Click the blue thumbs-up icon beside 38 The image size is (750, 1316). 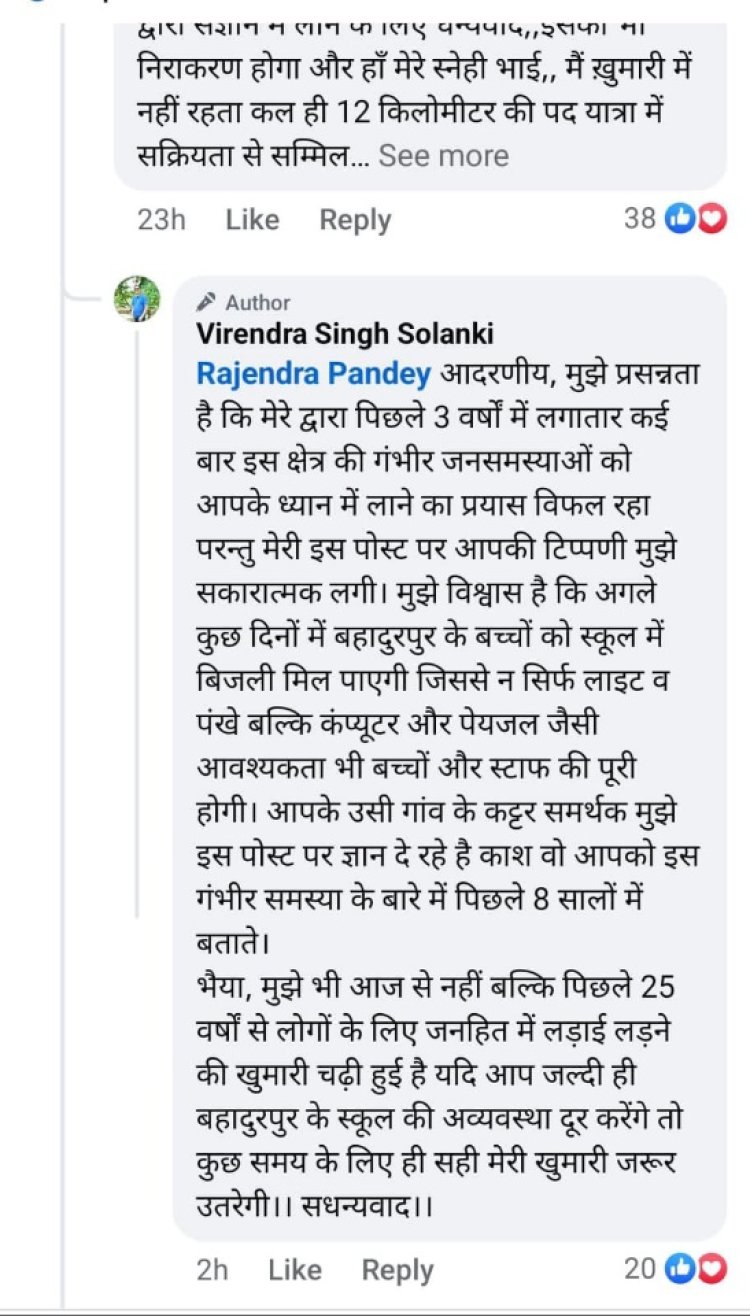tap(681, 218)
